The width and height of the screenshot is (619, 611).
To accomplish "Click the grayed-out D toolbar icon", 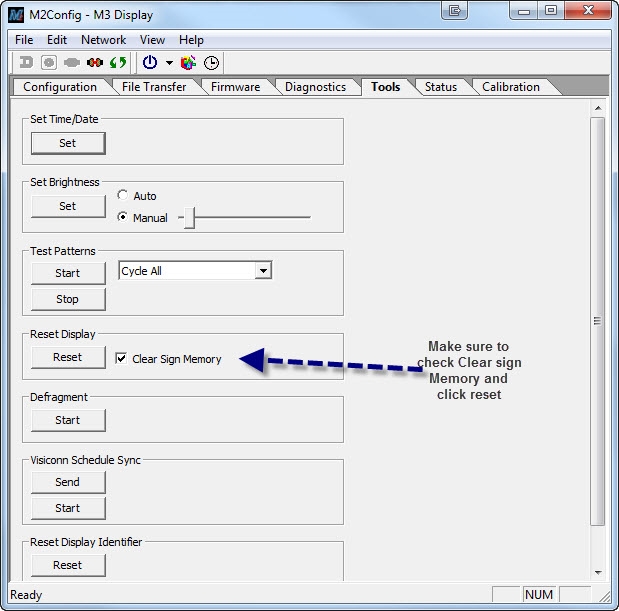I will pyautogui.click(x=26, y=62).
